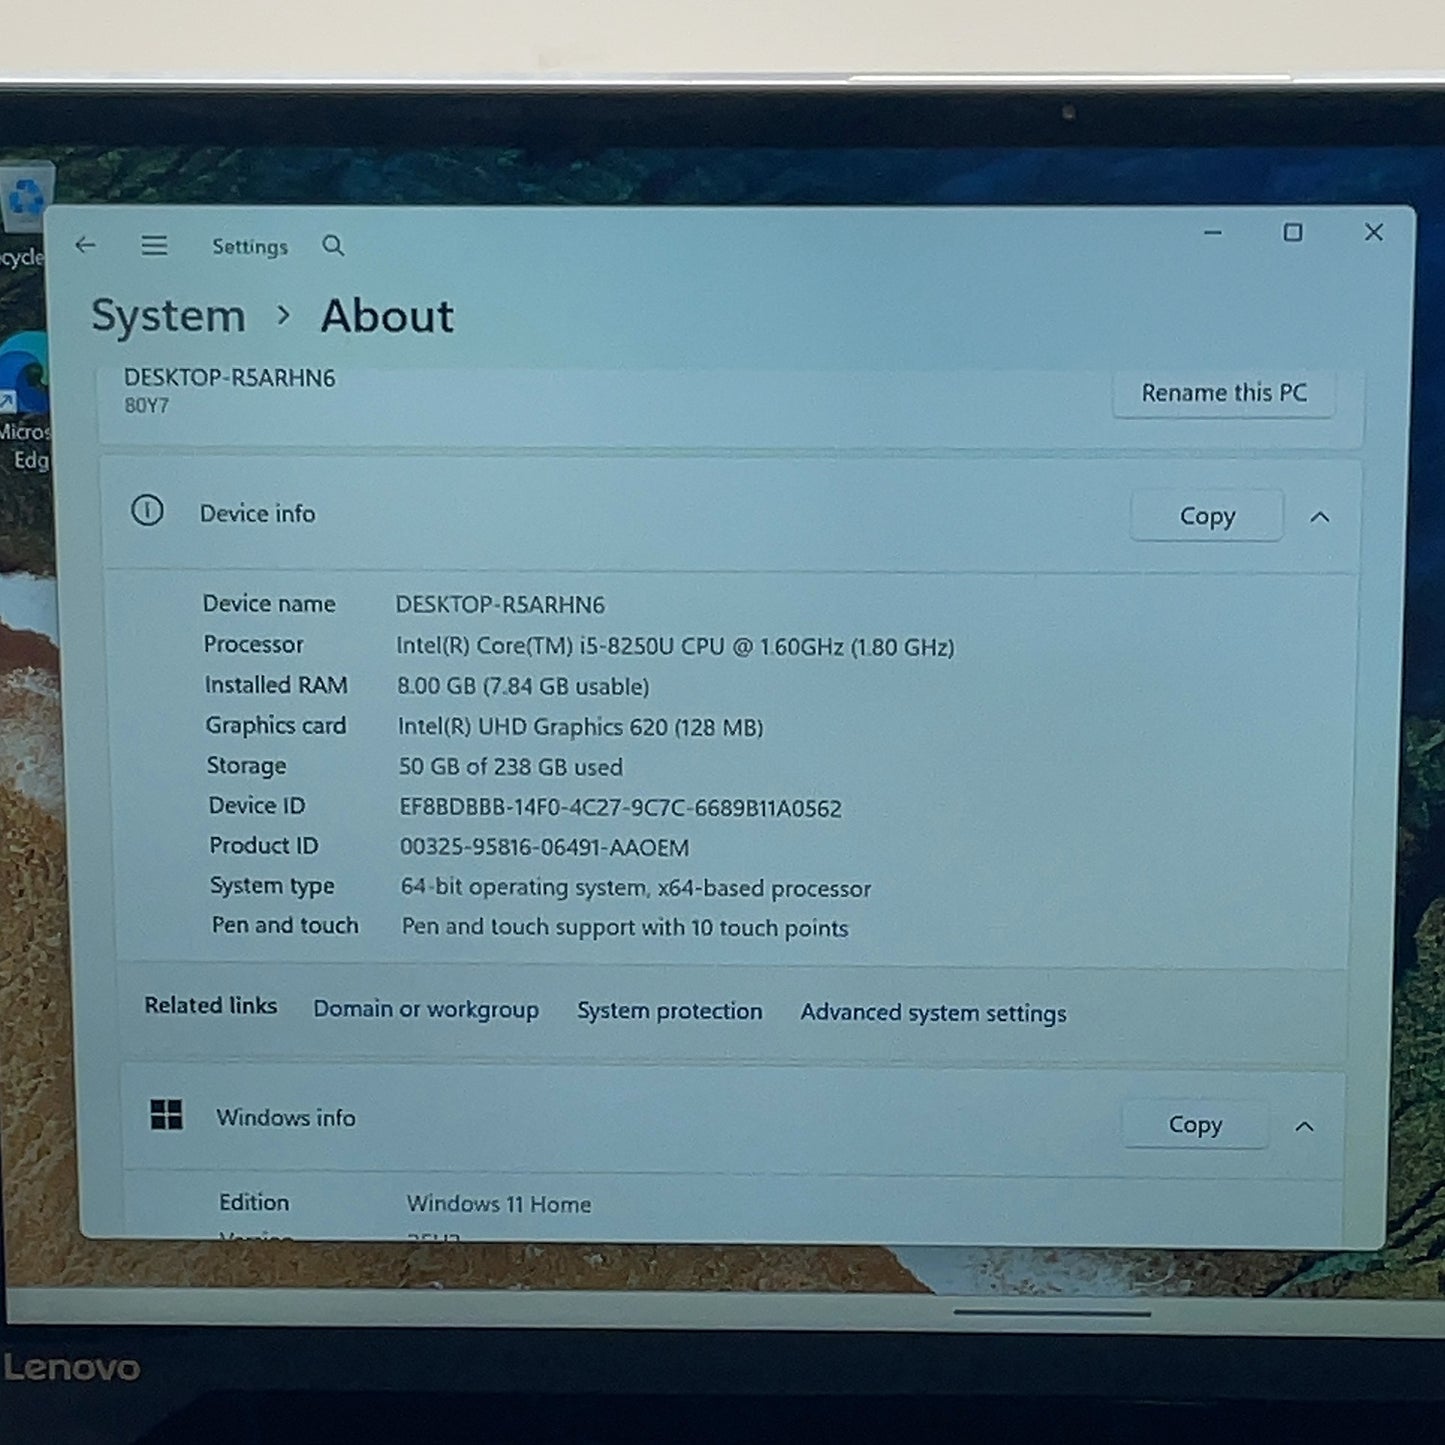Collapse the Windows info section chevron
Image resolution: width=1445 pixels, height=1445 pixels.
click(x=1304, y=1126)
